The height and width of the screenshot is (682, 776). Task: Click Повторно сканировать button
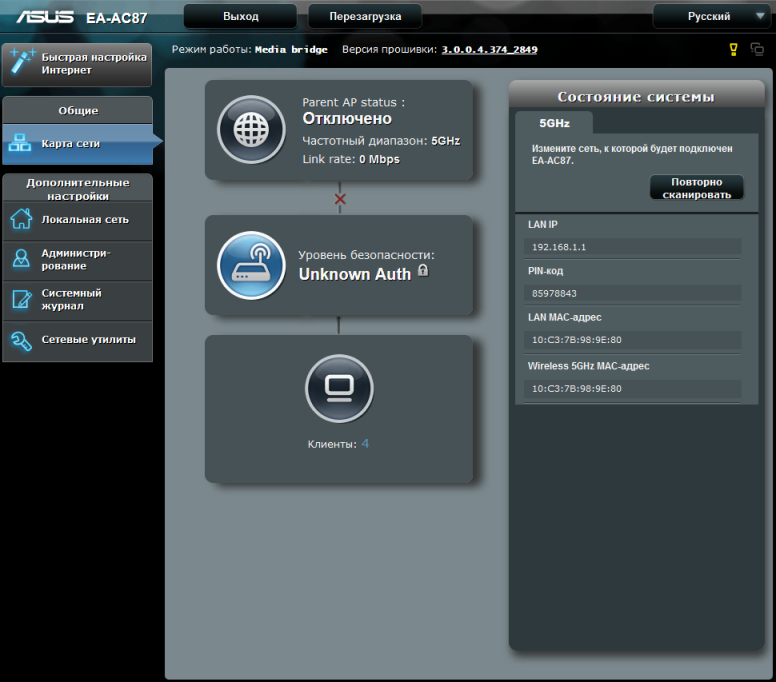click(x=696, y=188)
